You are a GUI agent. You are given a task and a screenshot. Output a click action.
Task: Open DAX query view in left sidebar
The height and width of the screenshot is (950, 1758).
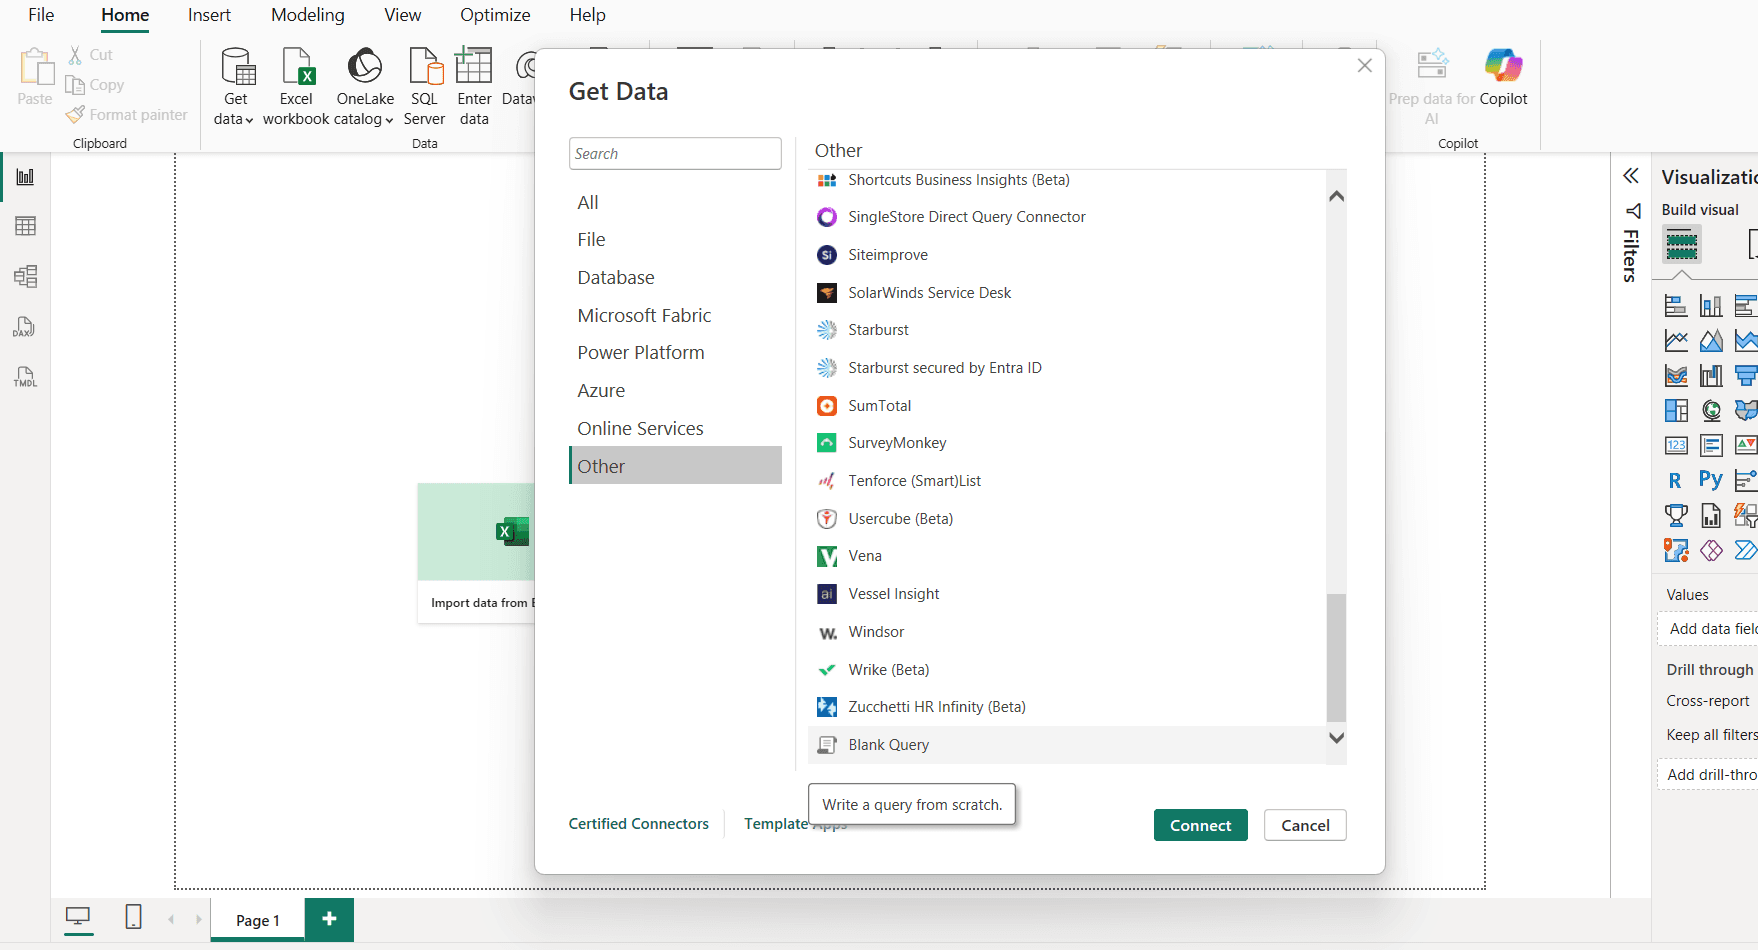coord(25,327)
